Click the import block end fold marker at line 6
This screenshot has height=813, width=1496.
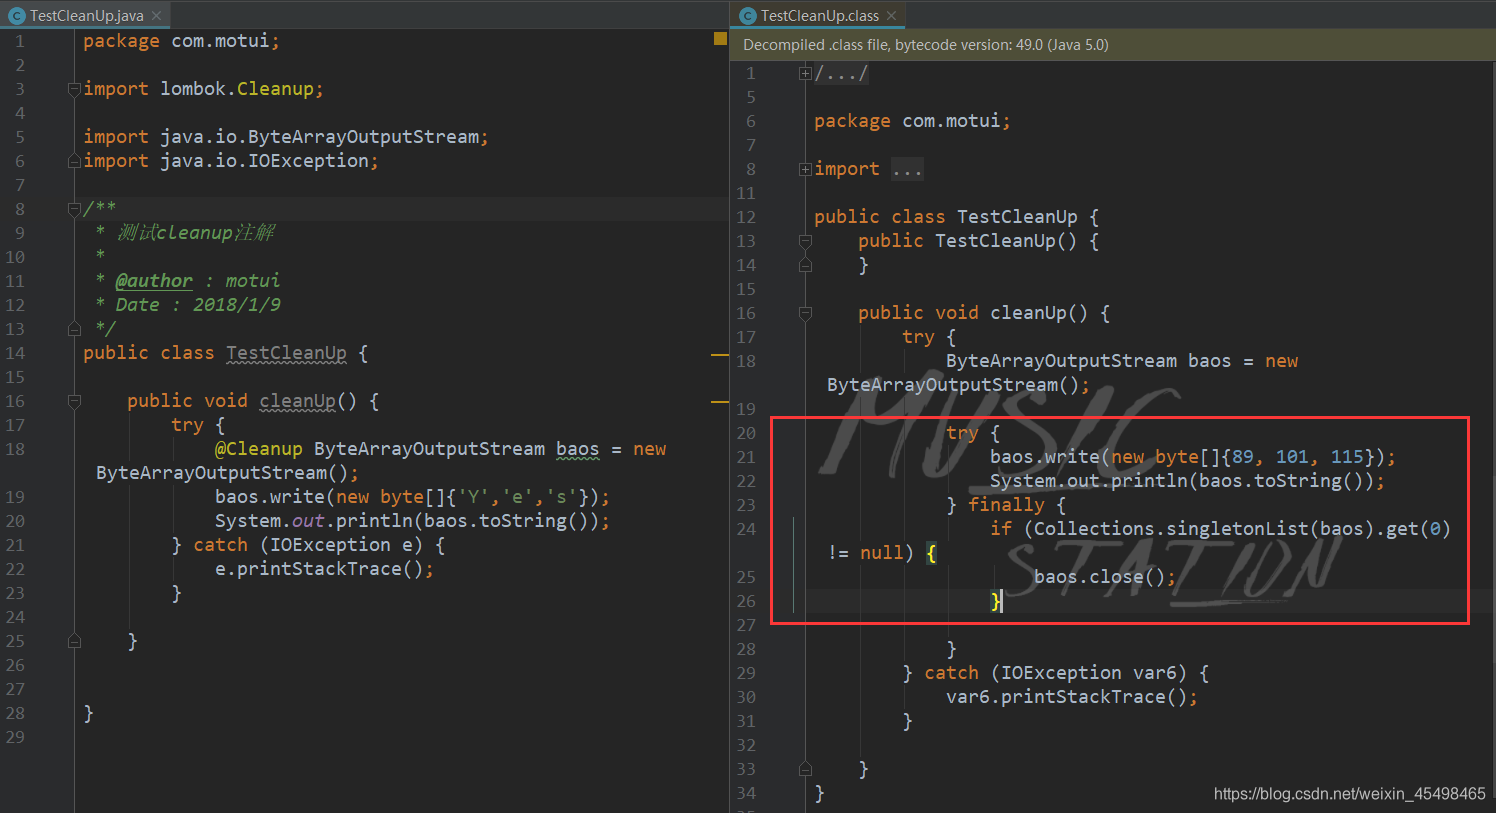(74, 161)
